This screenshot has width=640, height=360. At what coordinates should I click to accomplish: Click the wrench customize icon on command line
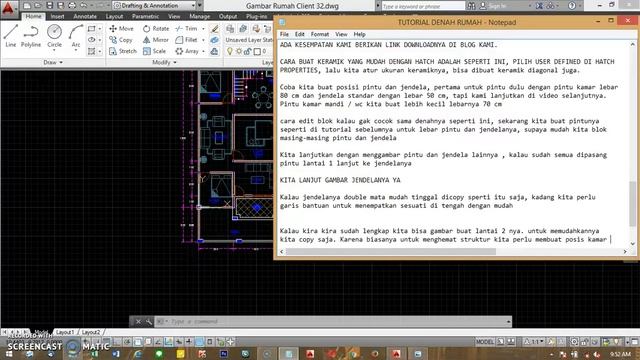(x=149, y=322)
